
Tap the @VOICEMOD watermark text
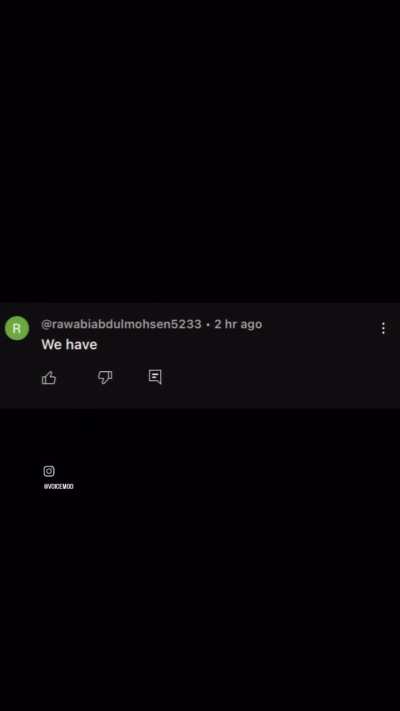(x=59, y=487)
